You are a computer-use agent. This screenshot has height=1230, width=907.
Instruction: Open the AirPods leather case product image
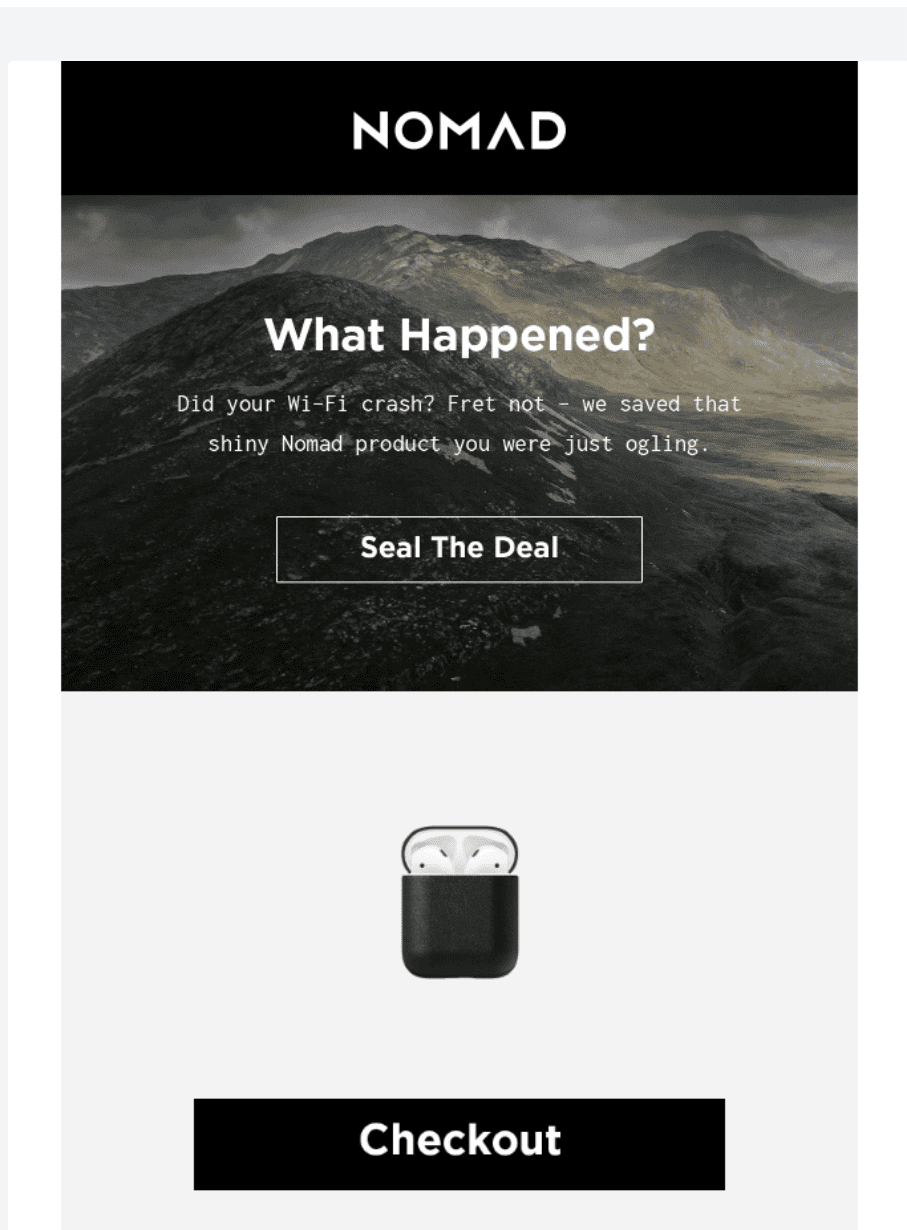[460, 902]
